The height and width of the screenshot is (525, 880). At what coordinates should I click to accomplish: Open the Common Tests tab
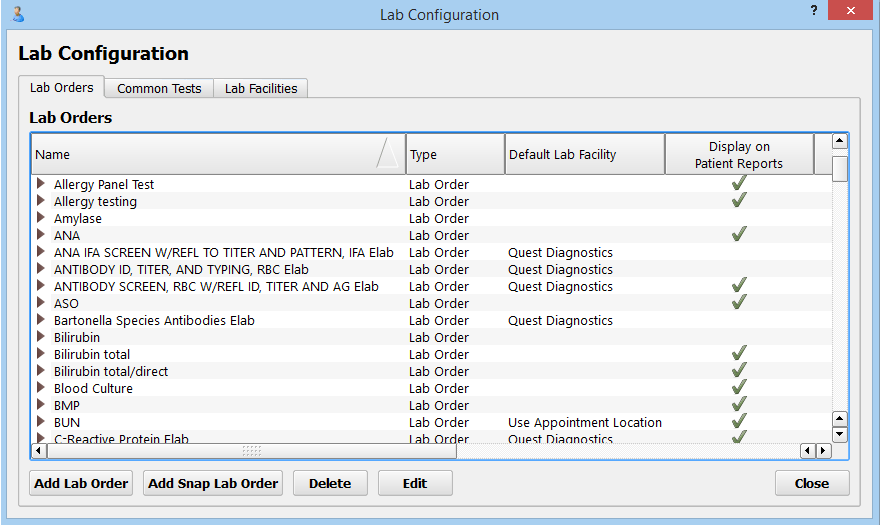point(159,89)
